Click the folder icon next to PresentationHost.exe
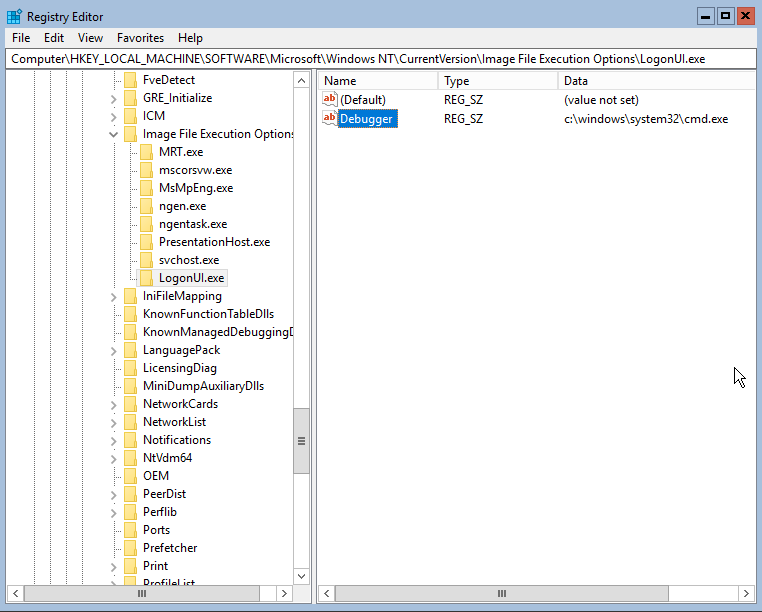Image resolution: width=762 pixels, height=612 pixels. tap(146, 242)
